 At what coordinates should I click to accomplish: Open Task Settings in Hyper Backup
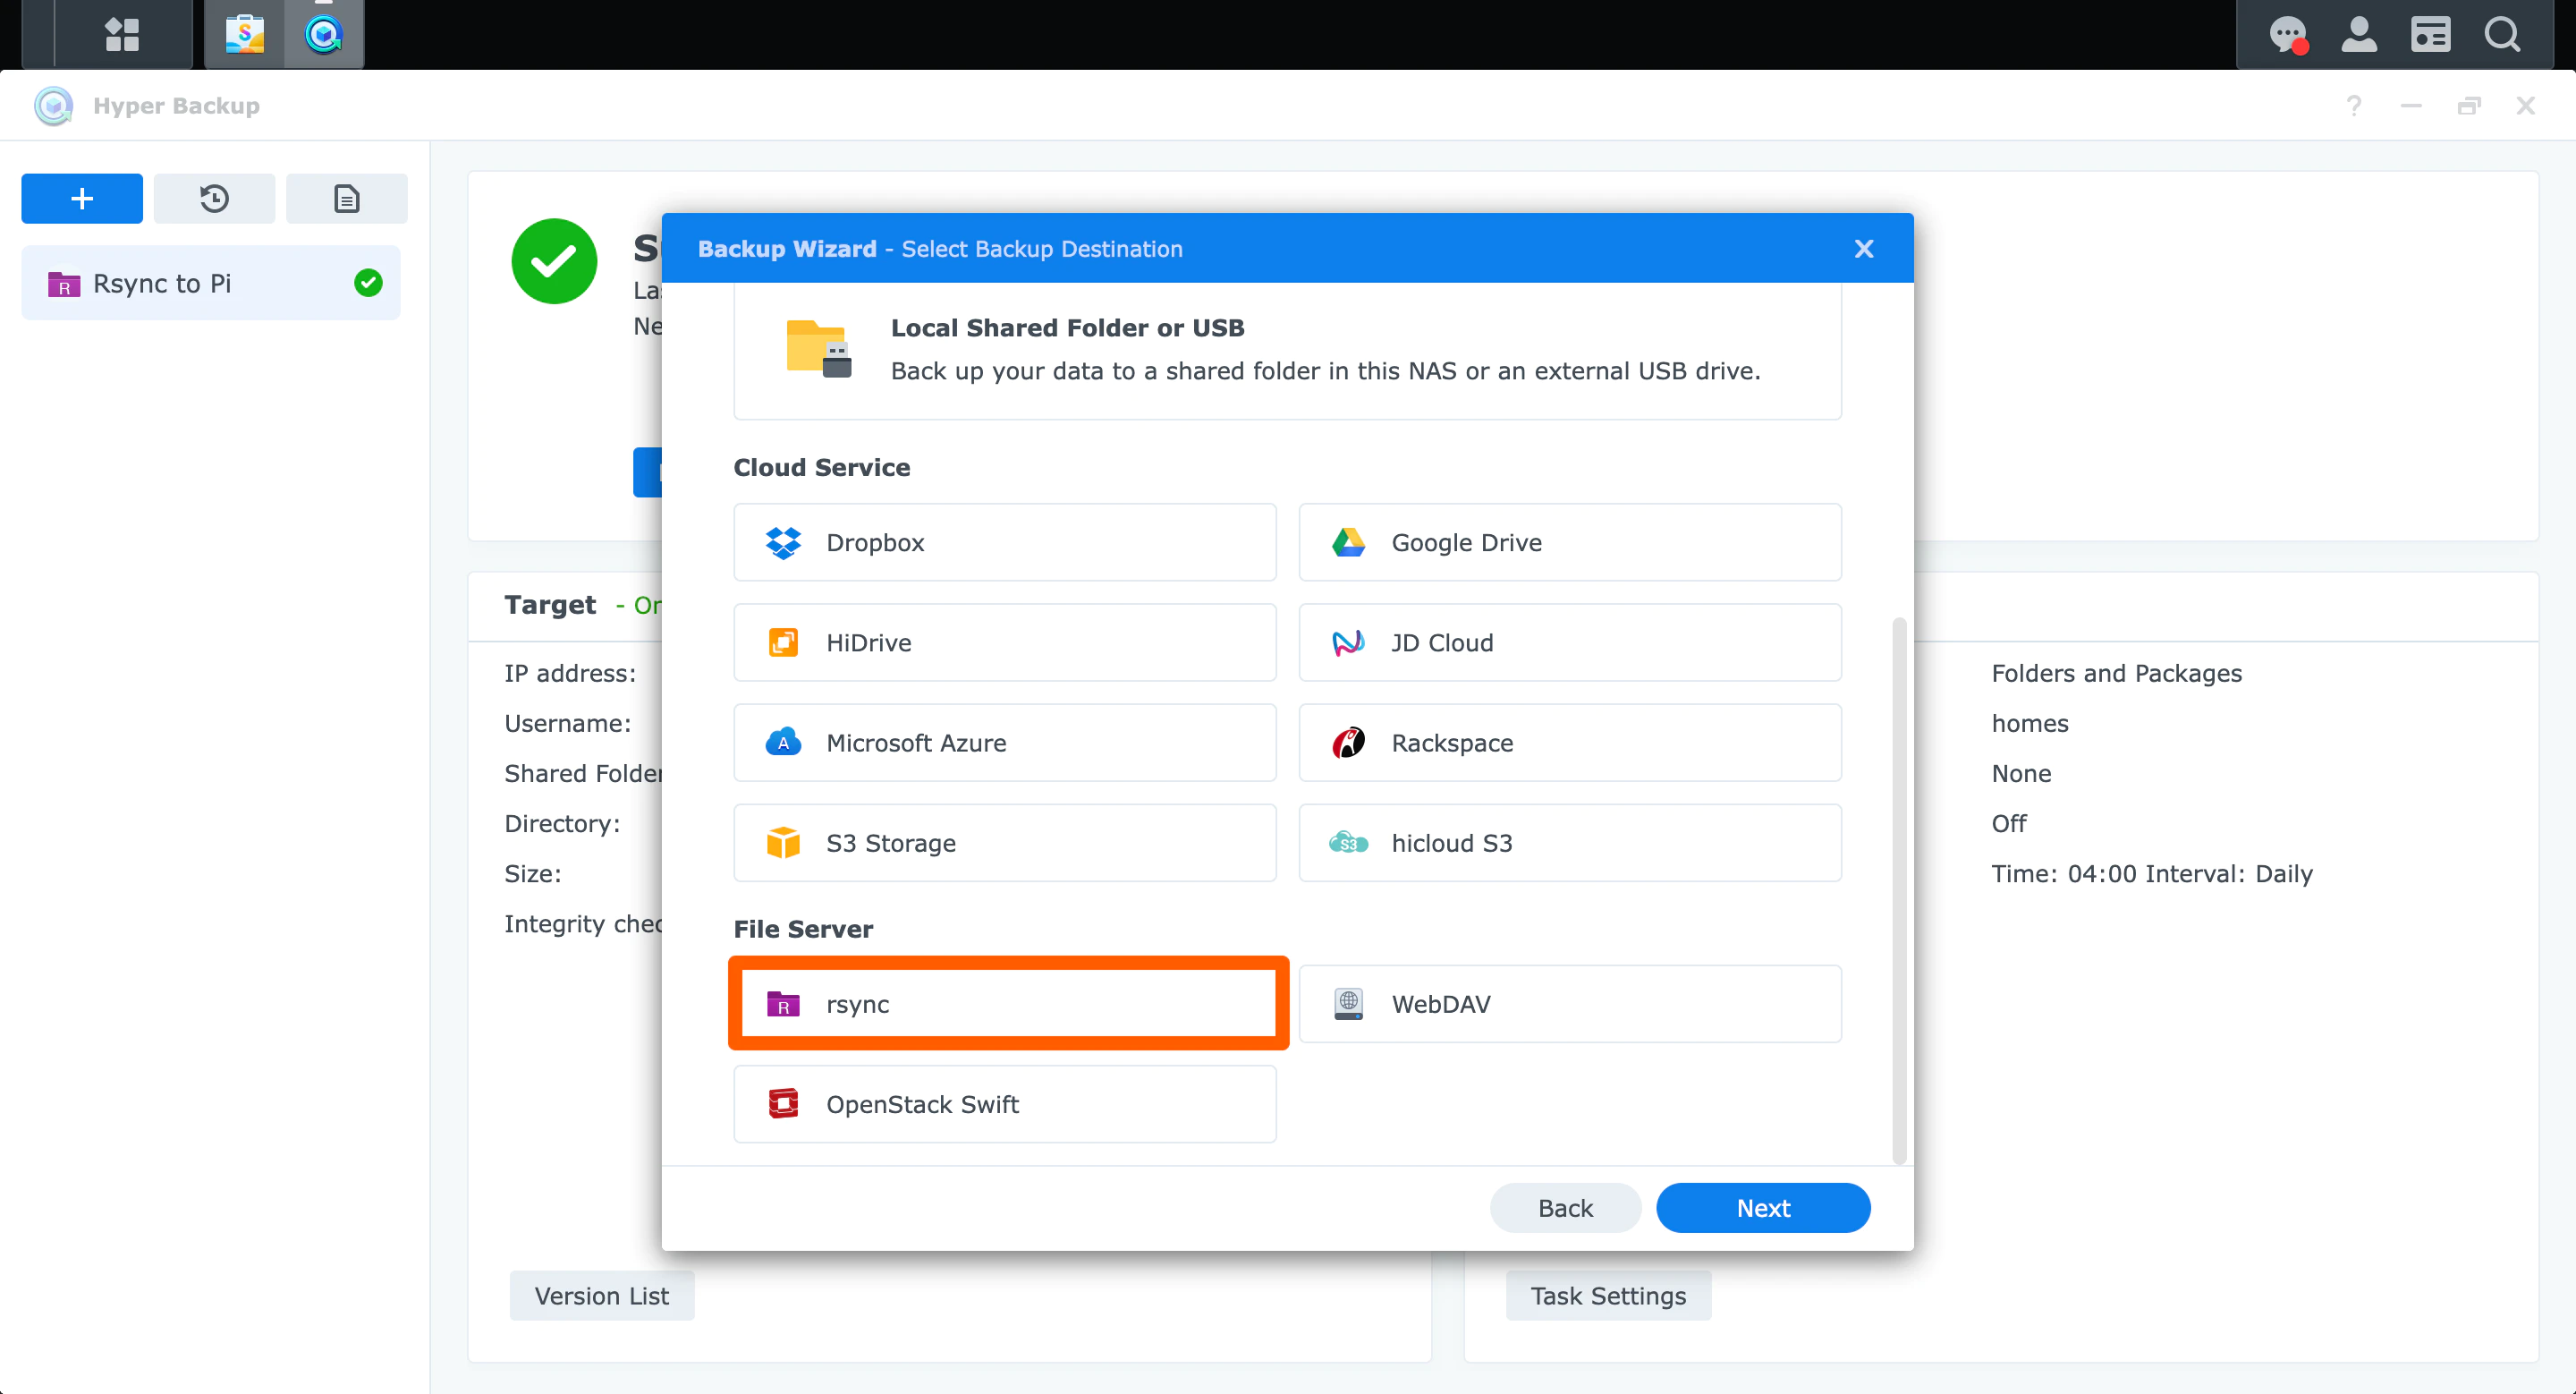[1608, 1295]
